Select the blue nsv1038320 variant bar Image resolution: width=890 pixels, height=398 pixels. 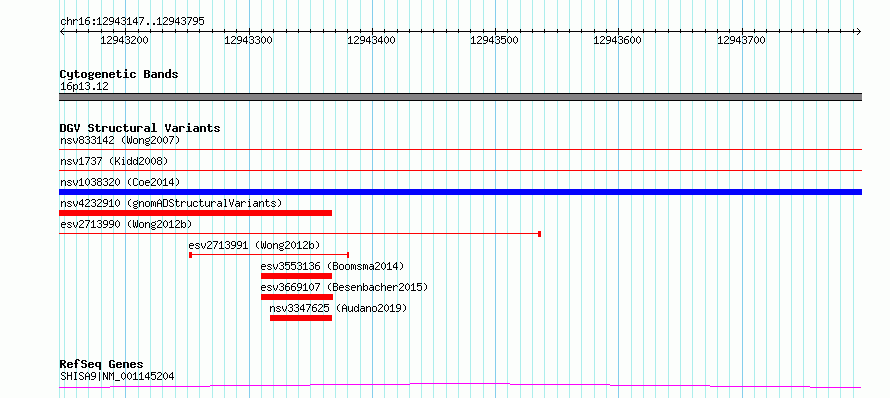coord(460,192)
